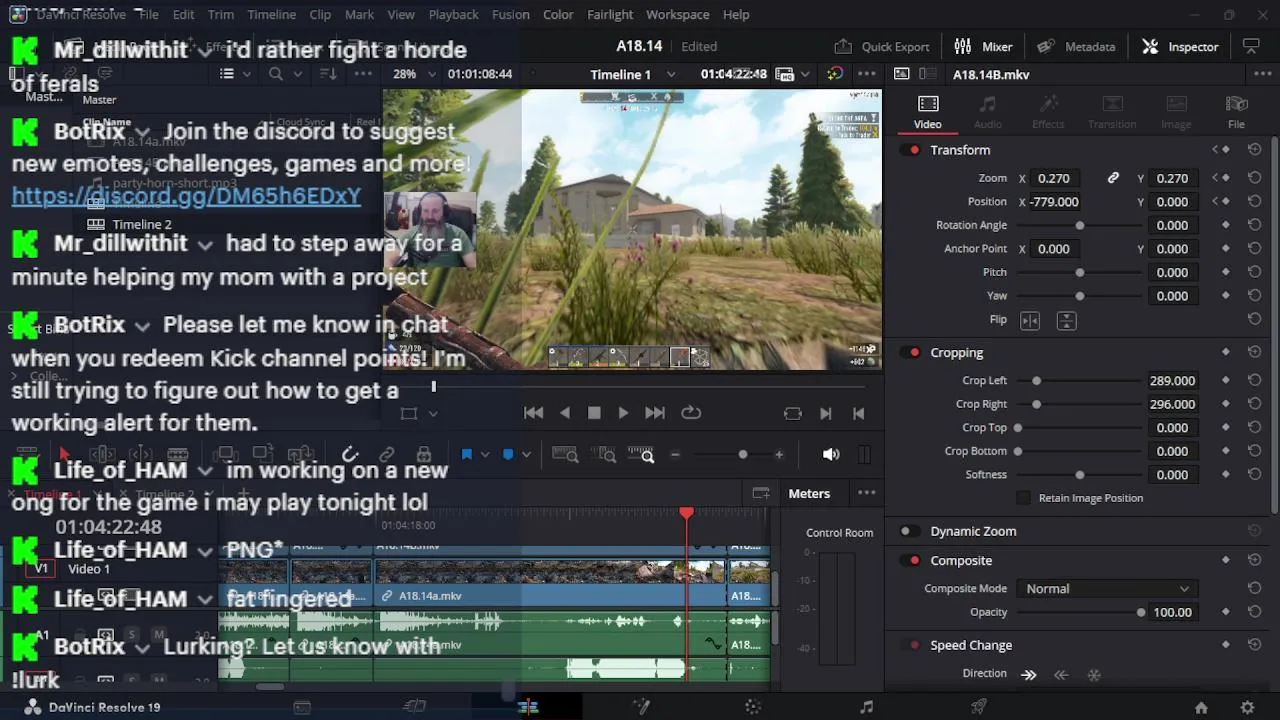Switch to the Inspector File tab
The height and width of the screenshot is (720, 1280).
(1236, 112)
